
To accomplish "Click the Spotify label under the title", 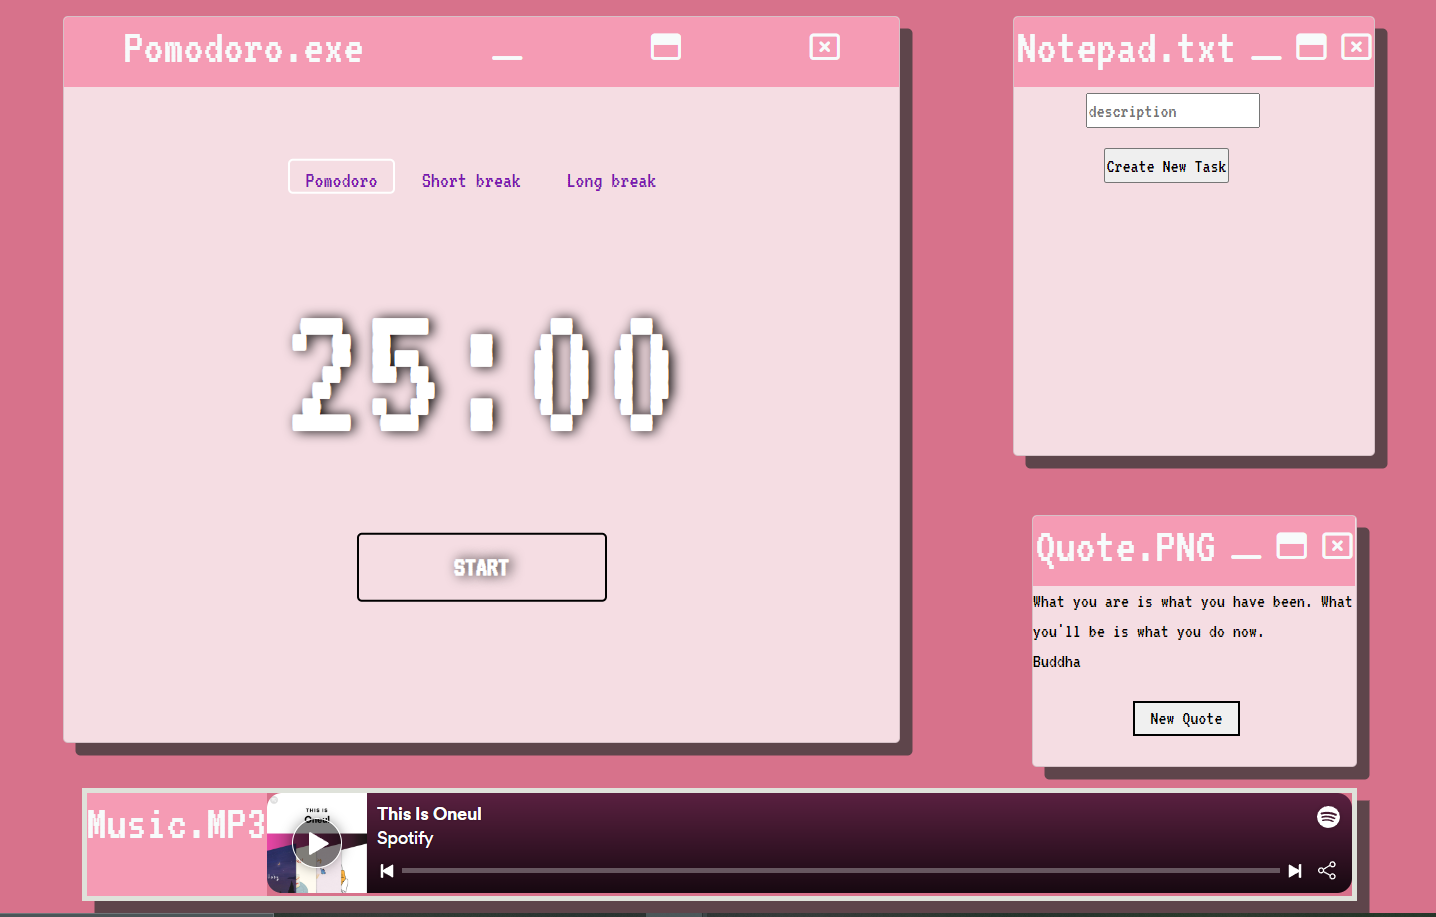I will coord(405,838).
